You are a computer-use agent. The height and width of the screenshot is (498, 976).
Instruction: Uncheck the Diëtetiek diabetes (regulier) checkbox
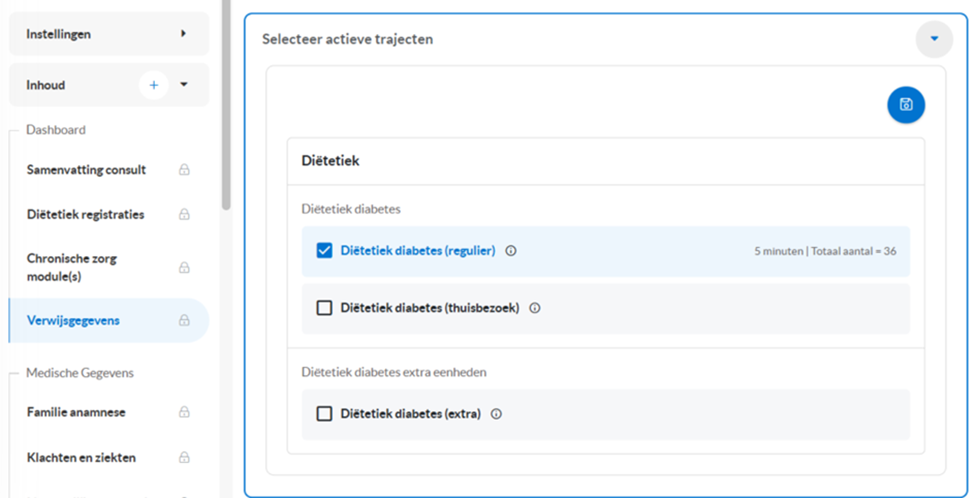[x=324, y=251]
